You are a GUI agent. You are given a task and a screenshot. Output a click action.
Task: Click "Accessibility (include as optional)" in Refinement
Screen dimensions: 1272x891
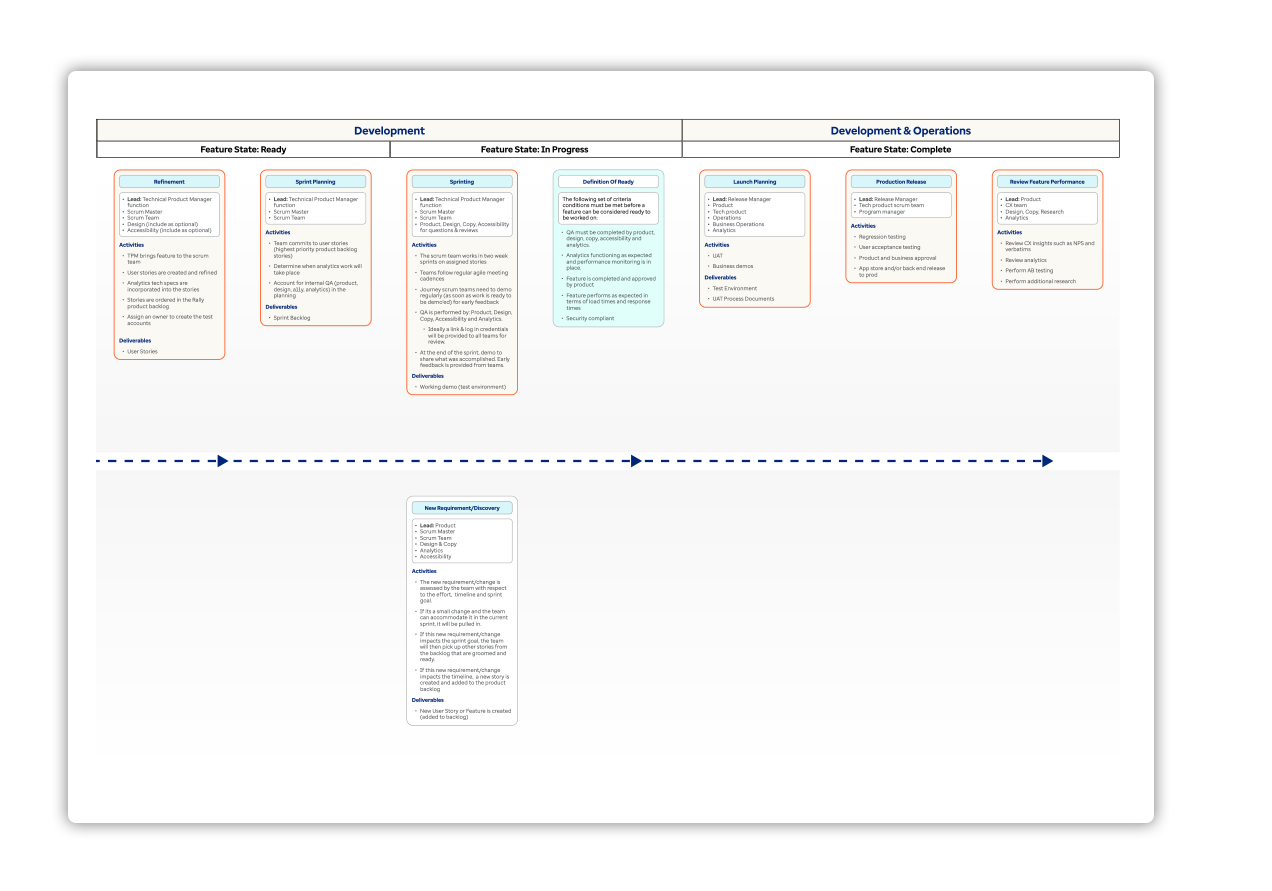pyautogui.click(x=169, y=230)
